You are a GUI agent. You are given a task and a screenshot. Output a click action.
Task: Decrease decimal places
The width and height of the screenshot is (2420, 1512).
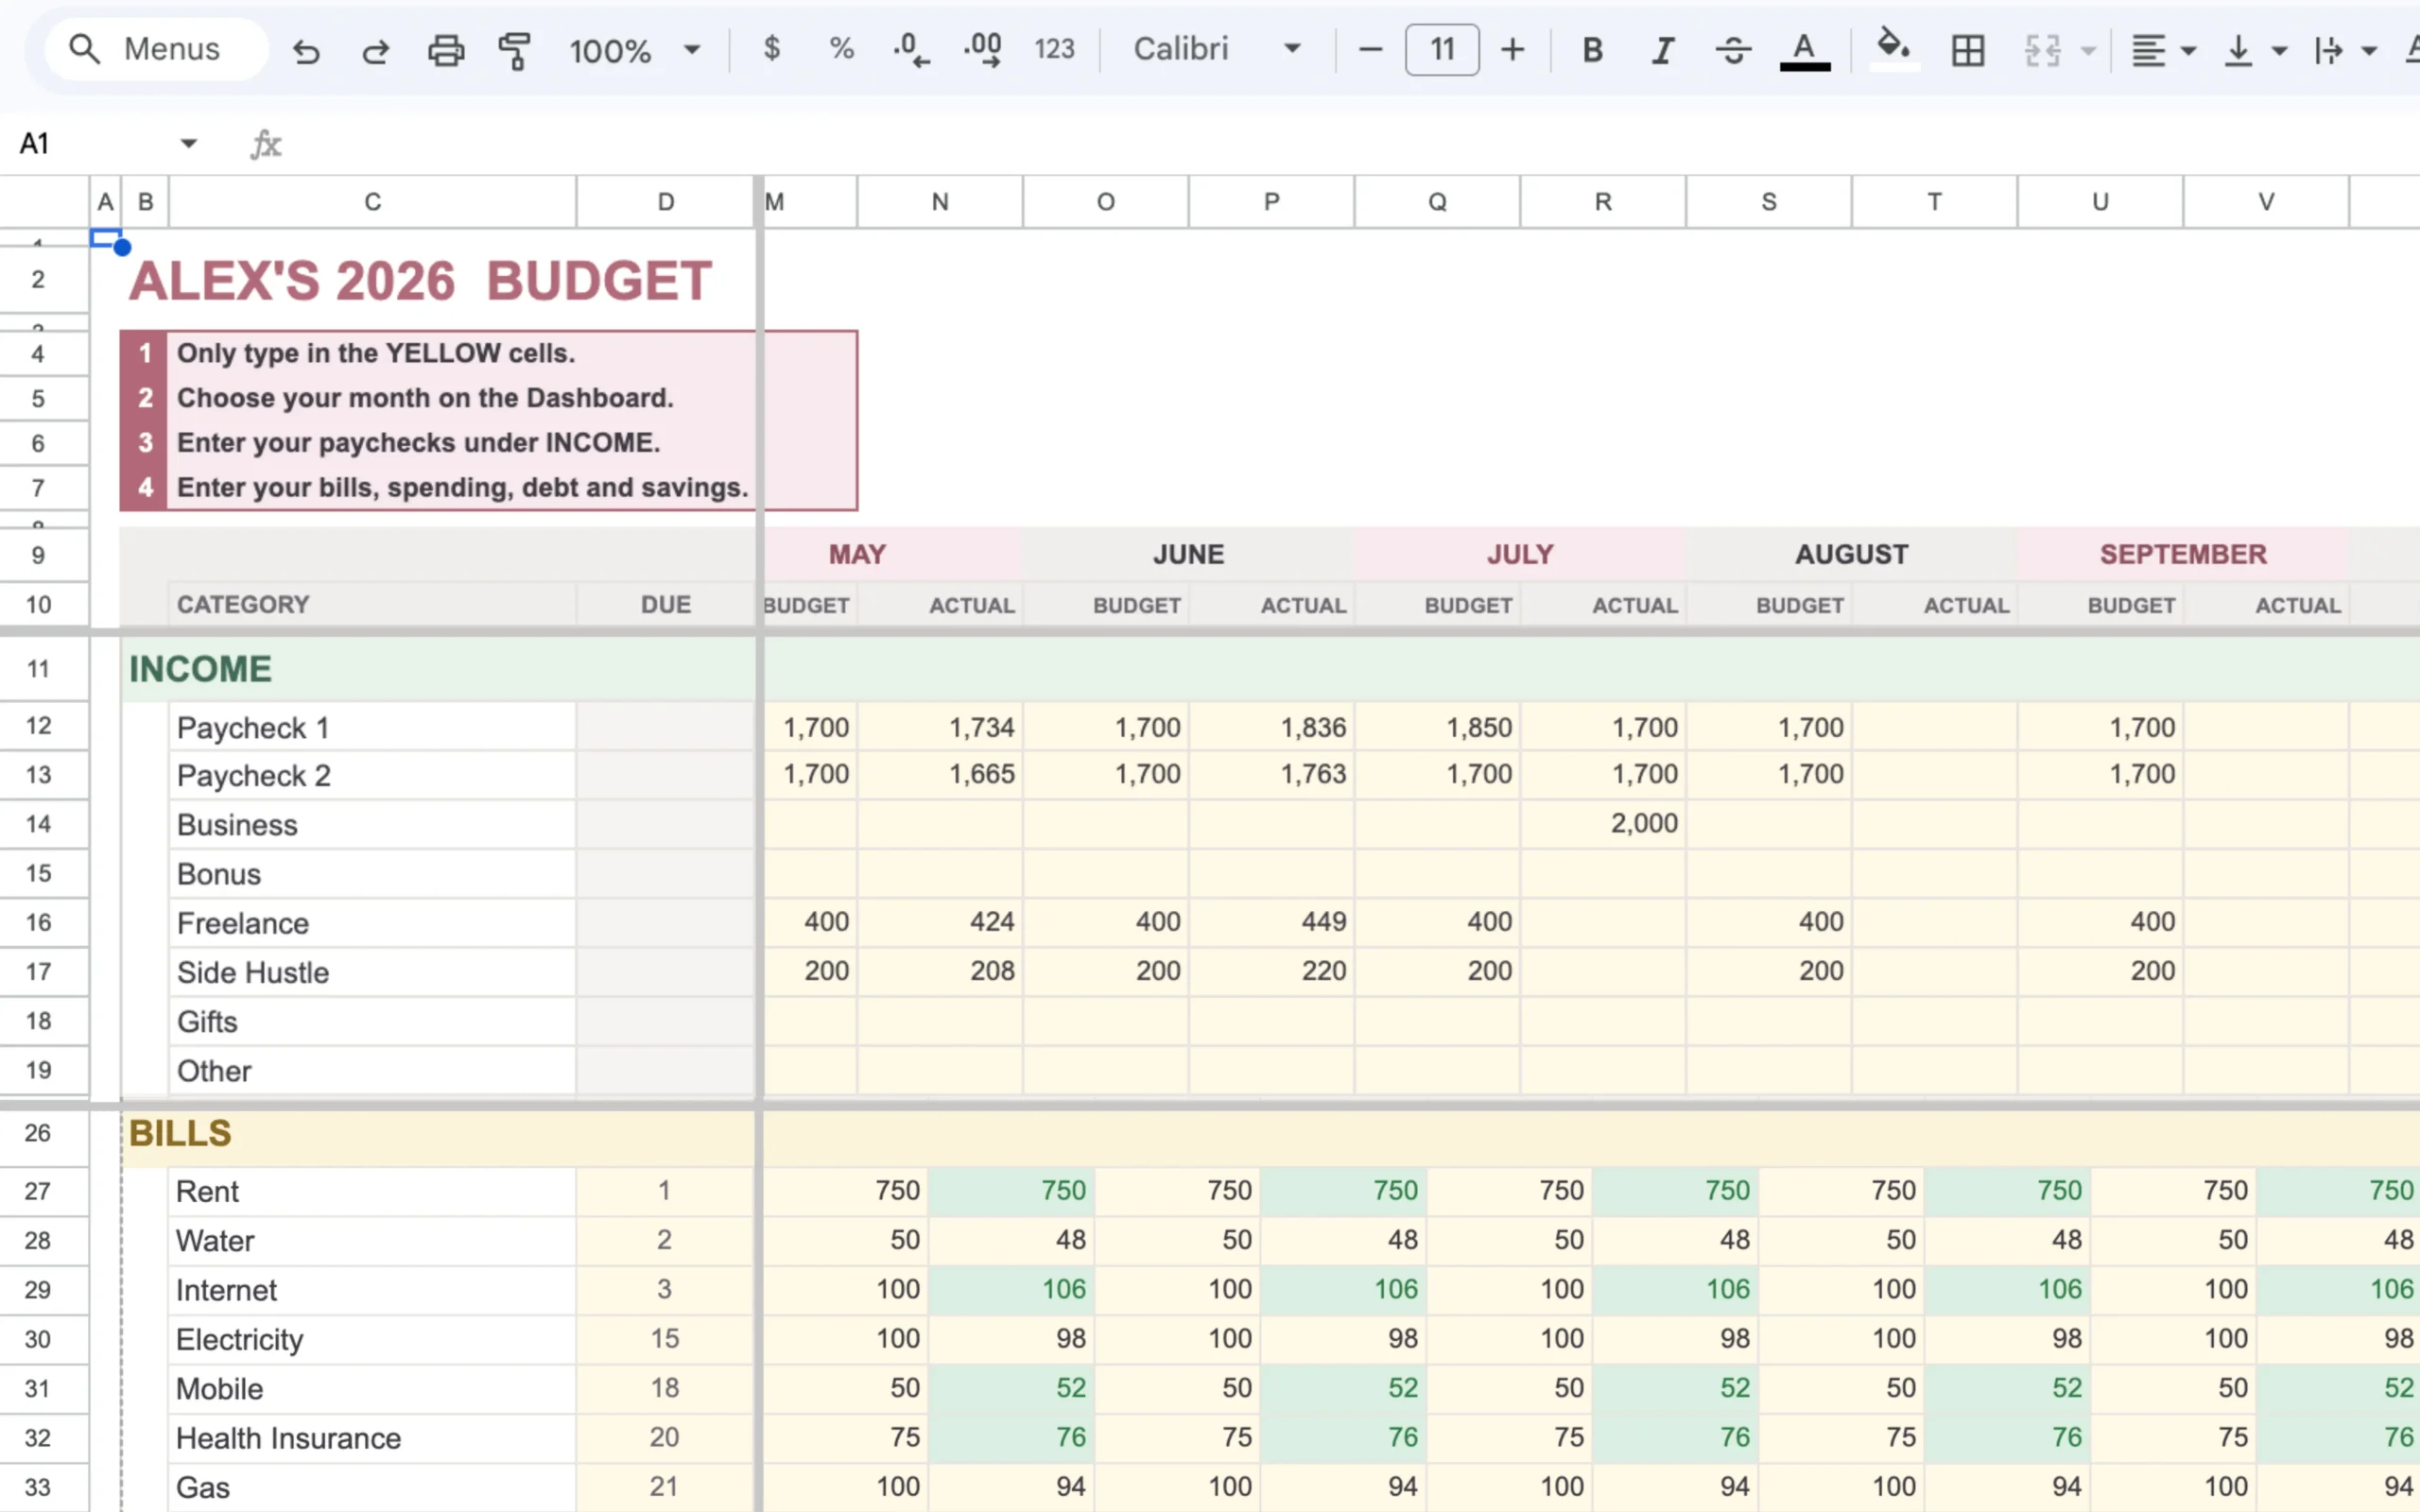coord(911,49)
